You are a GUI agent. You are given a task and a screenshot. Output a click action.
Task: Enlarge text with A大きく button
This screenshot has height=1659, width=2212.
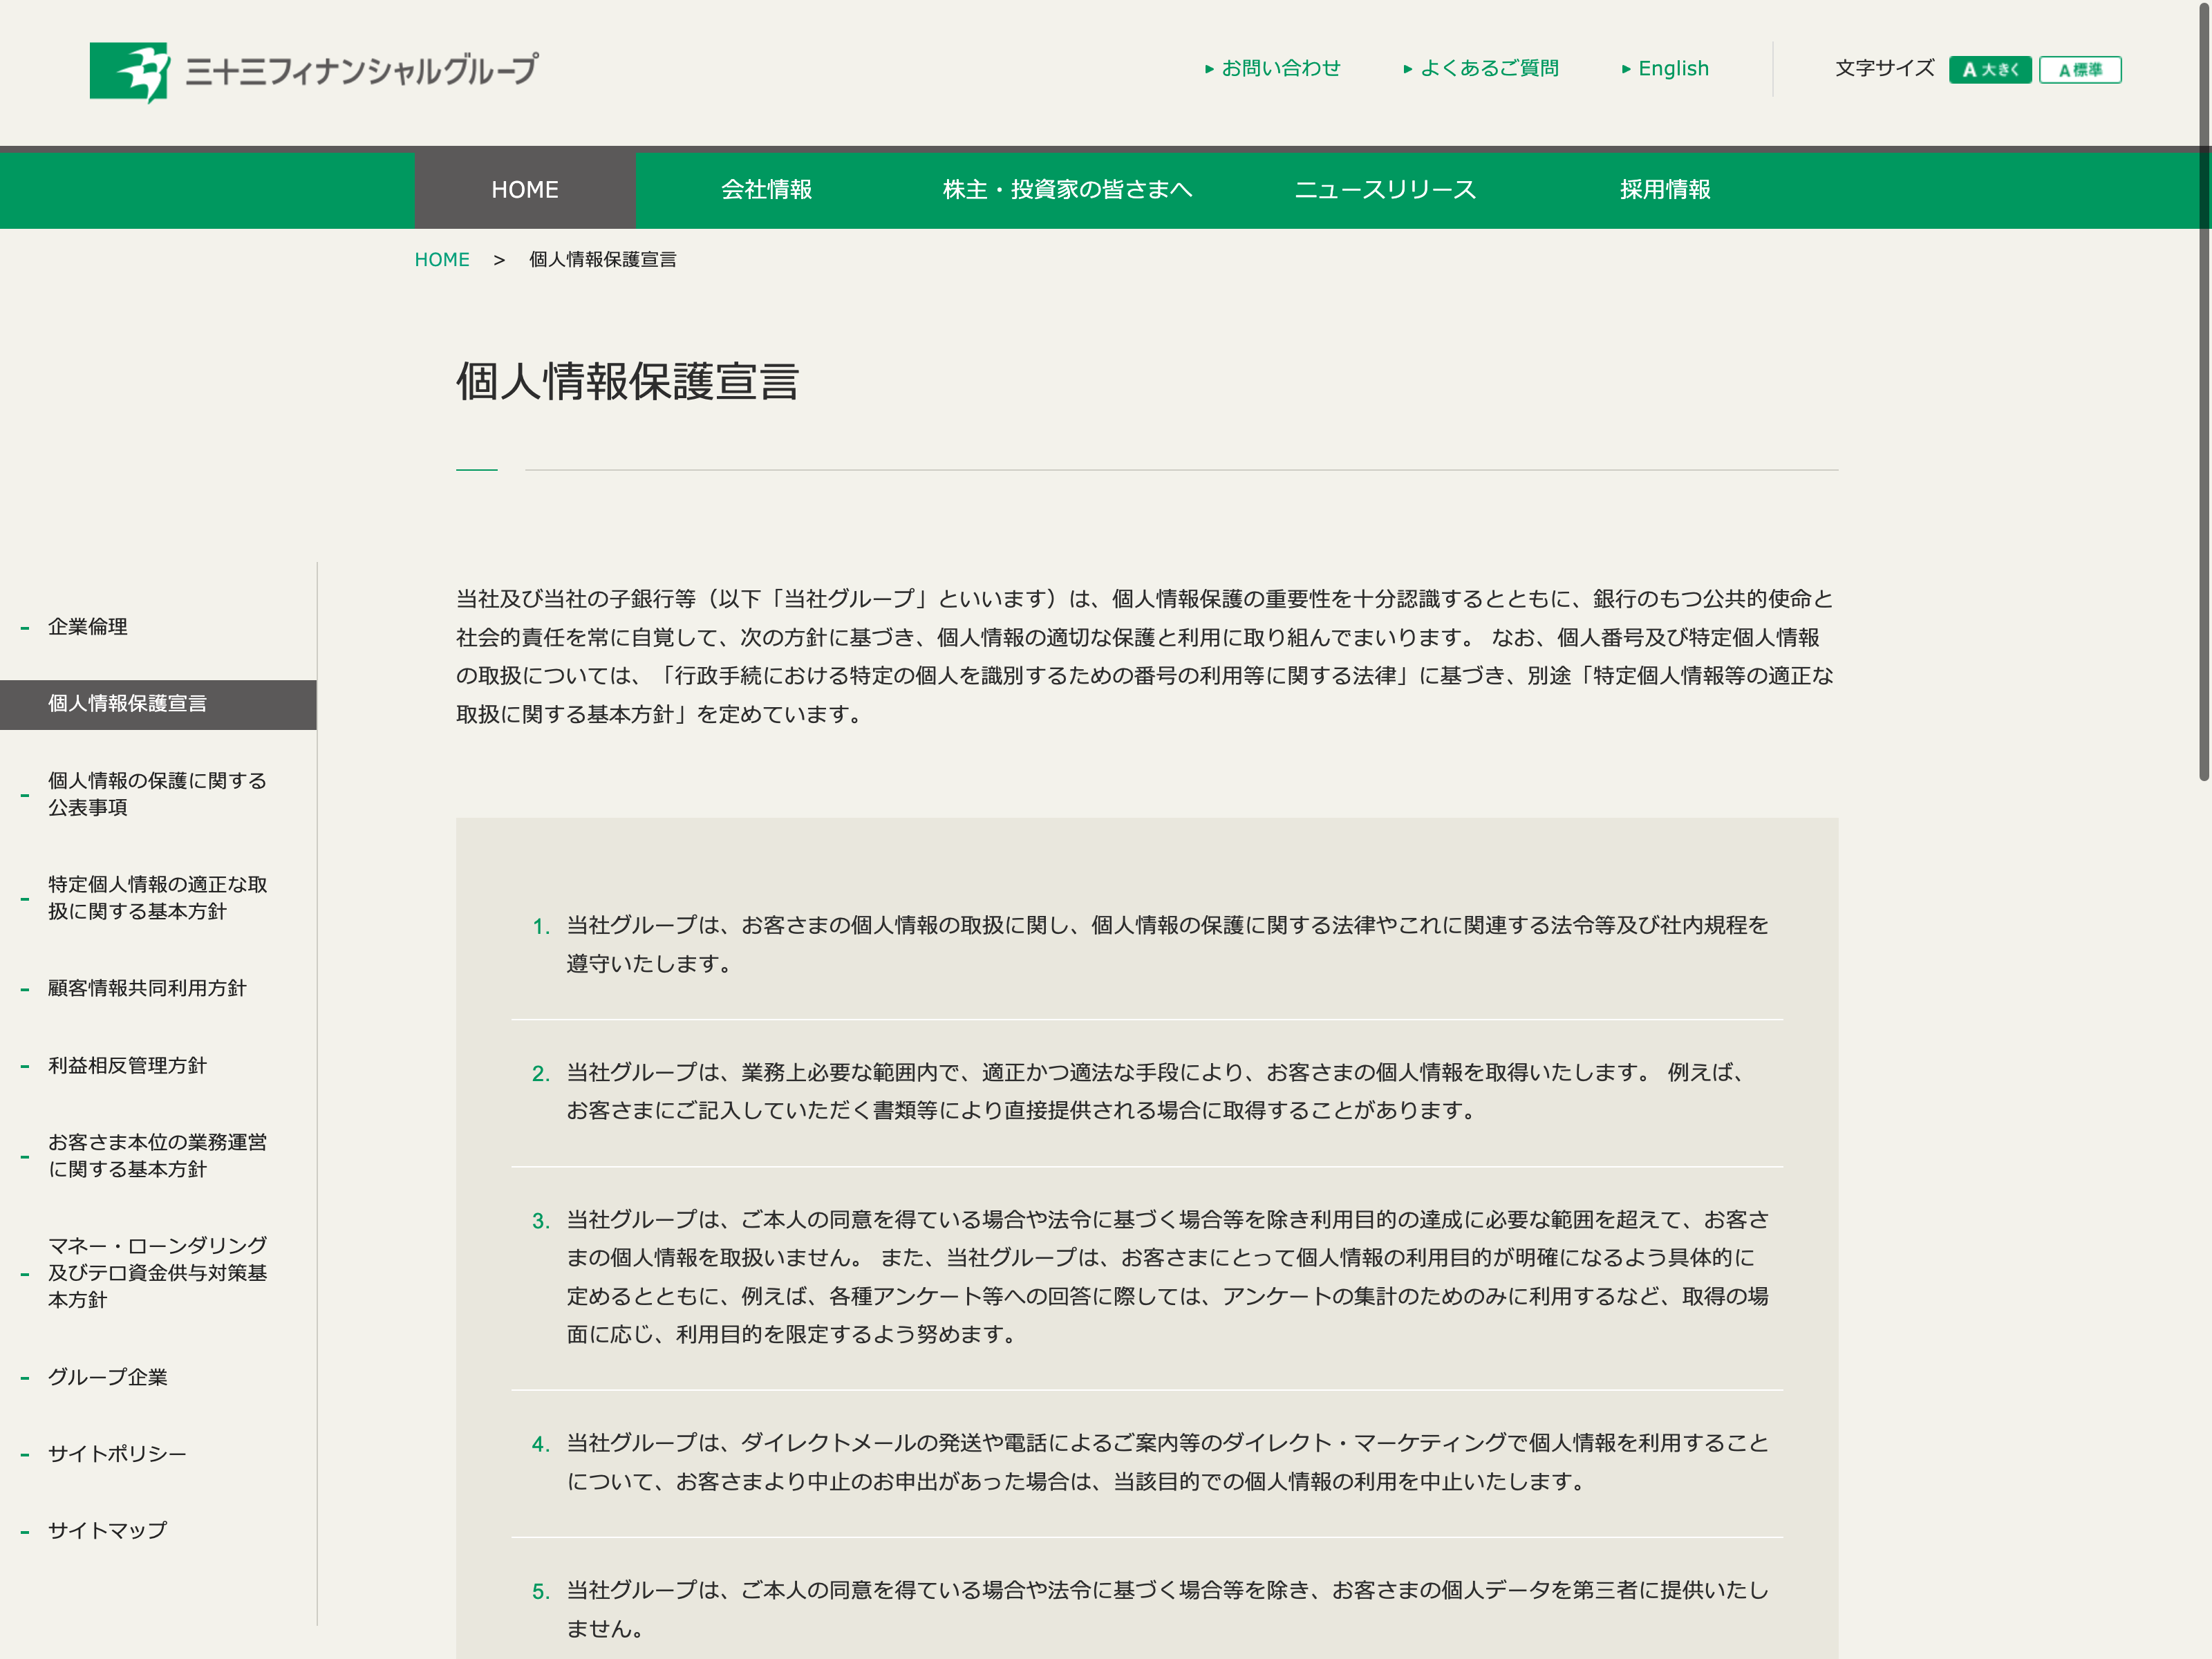pyautogui.click(x=1989, y=70)
